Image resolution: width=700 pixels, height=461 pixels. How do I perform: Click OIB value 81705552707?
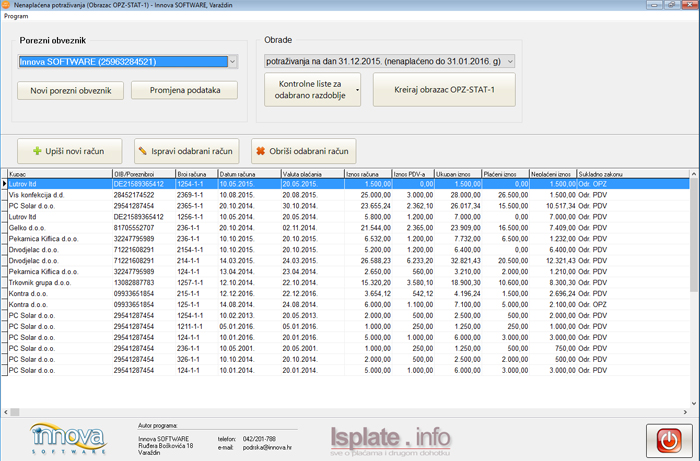[134, 228]
